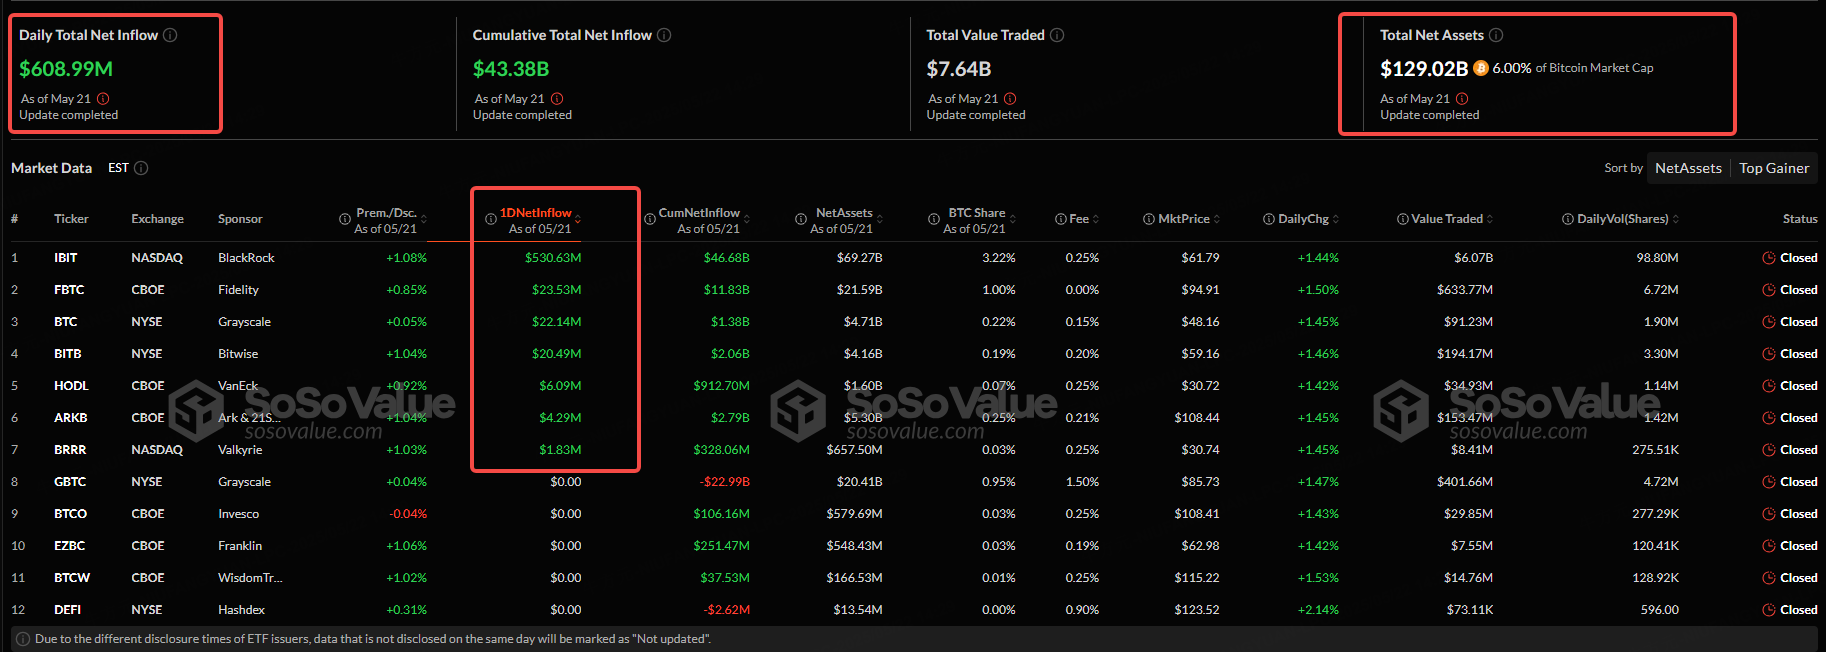Click Fidelity sponsor name
Image resolution: width=1826 pixels, height=652 pixels.
[x=238, y=290]
